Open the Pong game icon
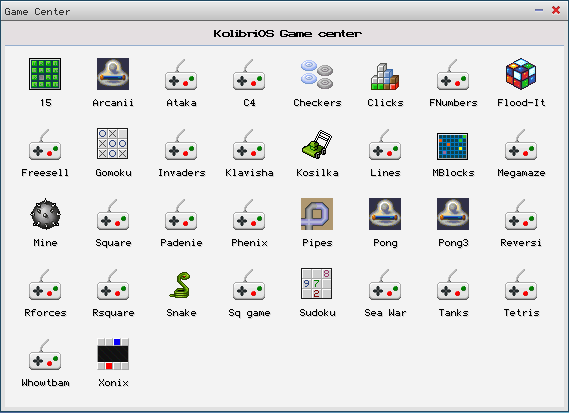The height and width of the screenshot is (413, 569). click(x=385, y=214)
